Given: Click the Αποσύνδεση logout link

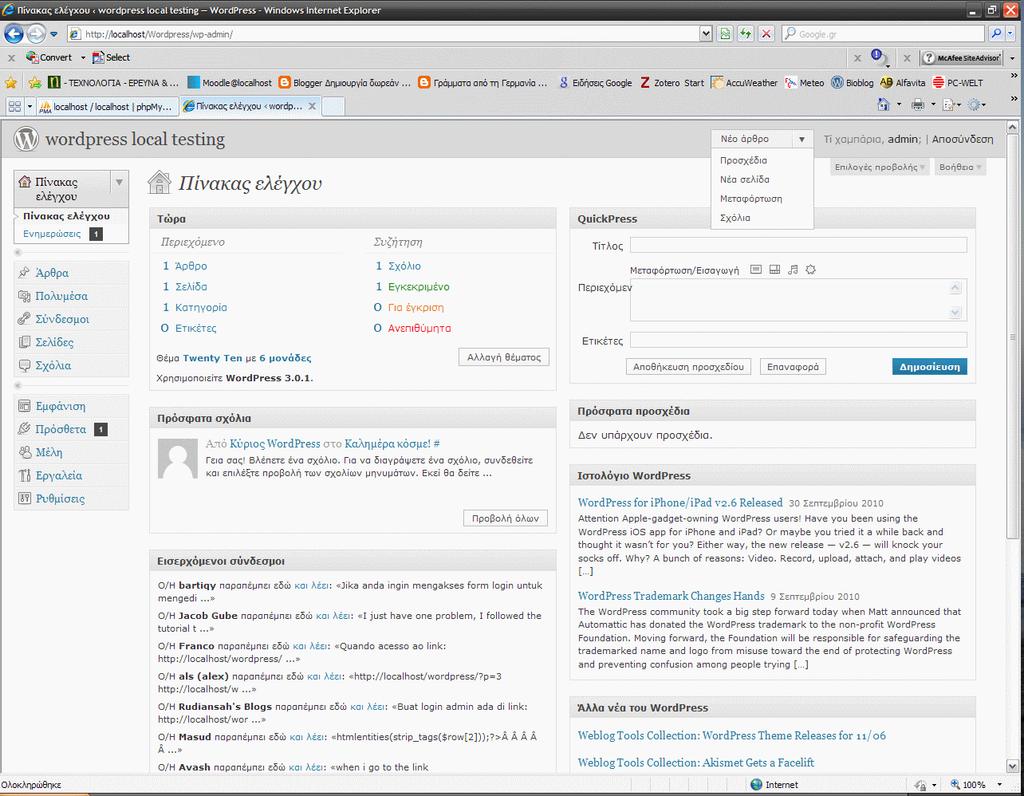Looking at the screenshot, I should [x=962, y=139].
